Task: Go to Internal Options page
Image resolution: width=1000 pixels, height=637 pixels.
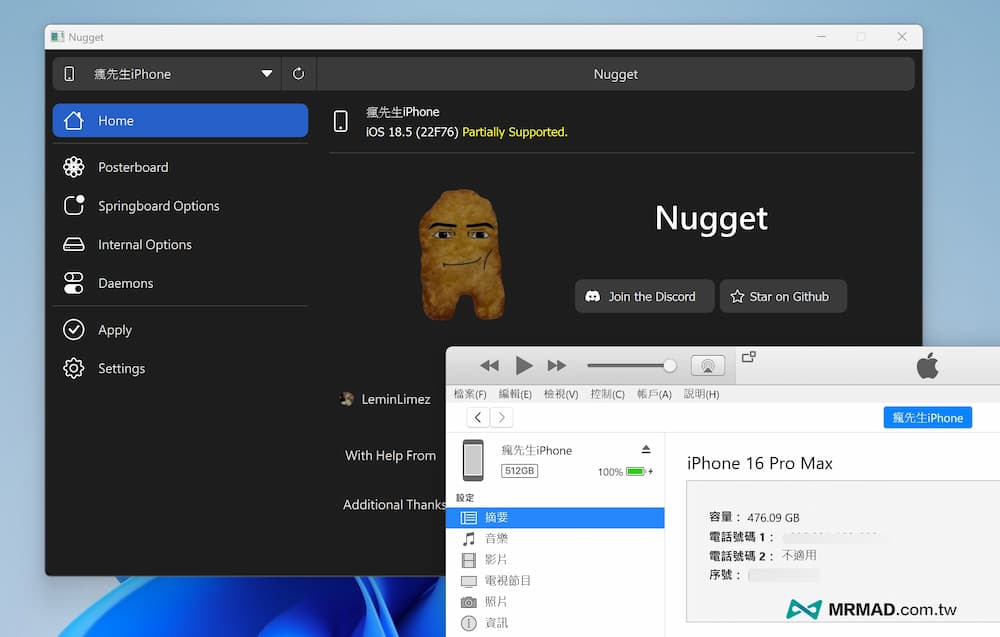Action: pos(144,245)
